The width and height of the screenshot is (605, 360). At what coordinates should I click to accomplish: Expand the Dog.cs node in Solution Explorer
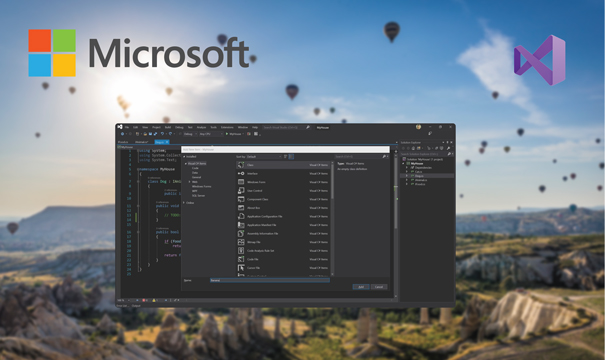click(x=407, y=176)
